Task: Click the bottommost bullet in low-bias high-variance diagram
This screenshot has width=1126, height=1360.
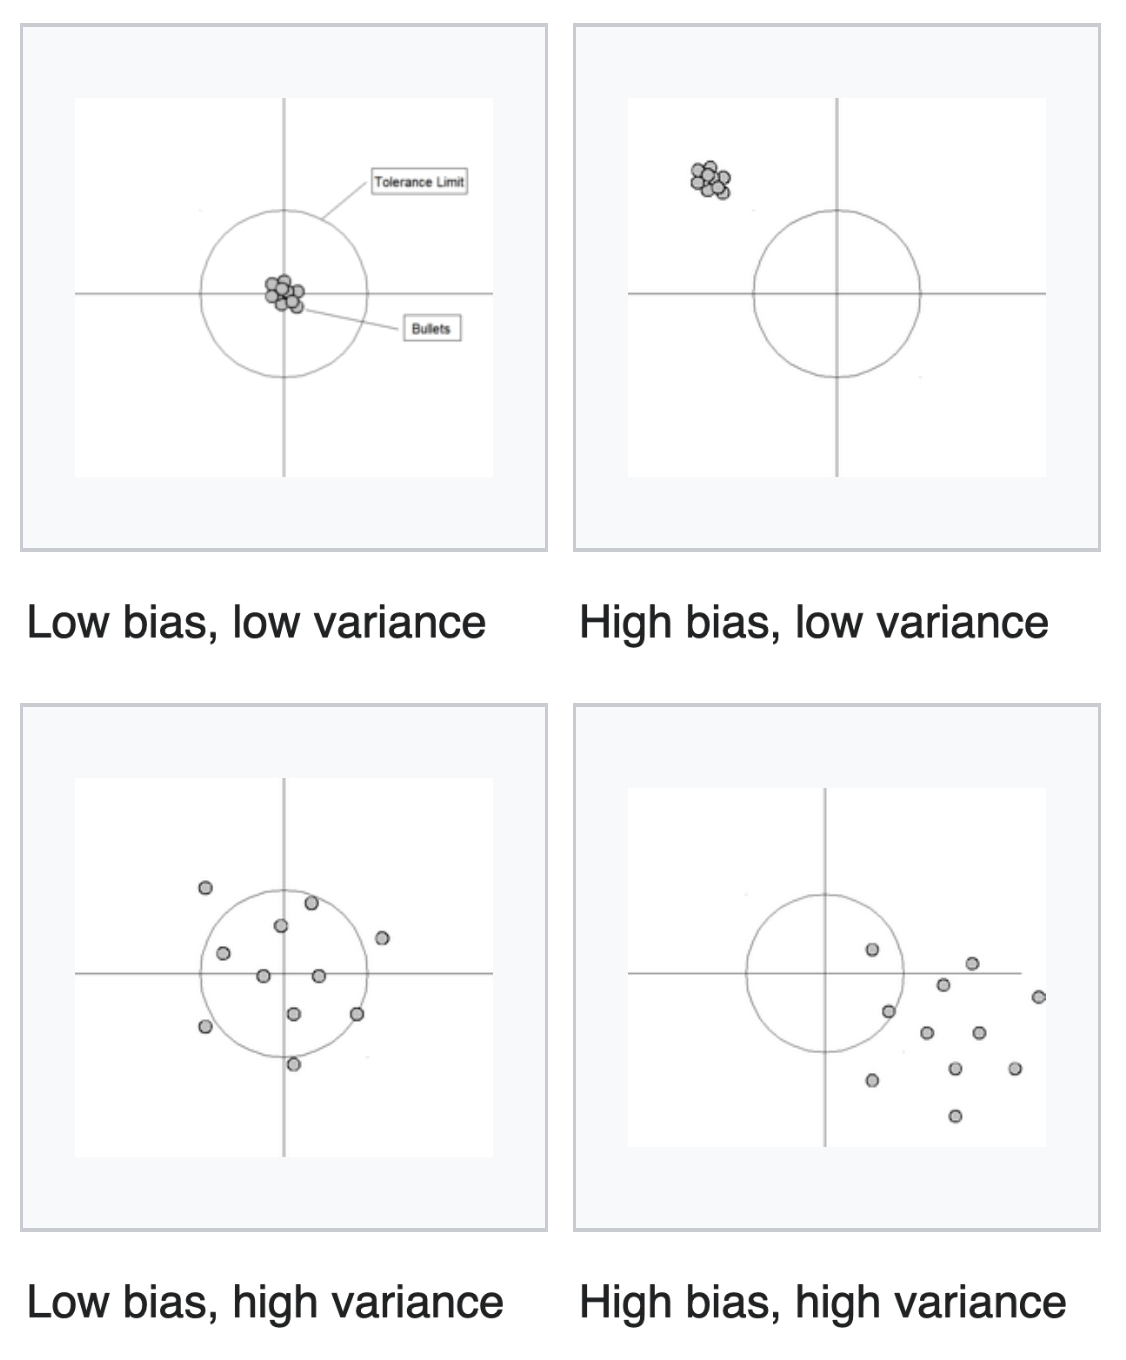Action: [293, 1064]
